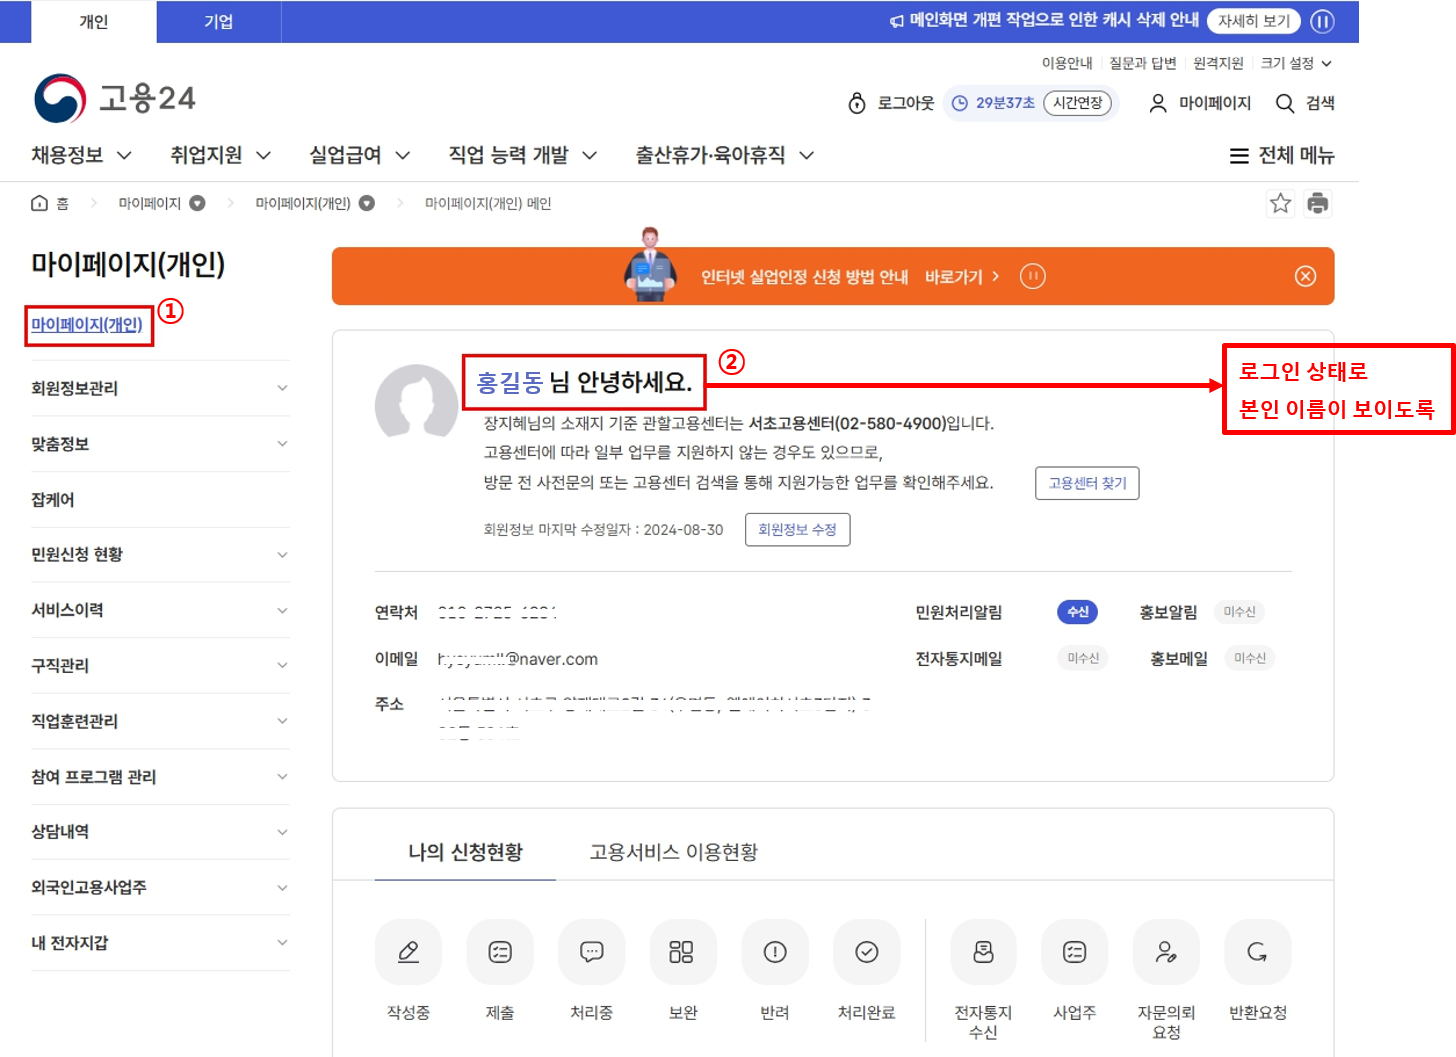
Task: Pause the orange banner slideshow
Action: [1032, 276]
